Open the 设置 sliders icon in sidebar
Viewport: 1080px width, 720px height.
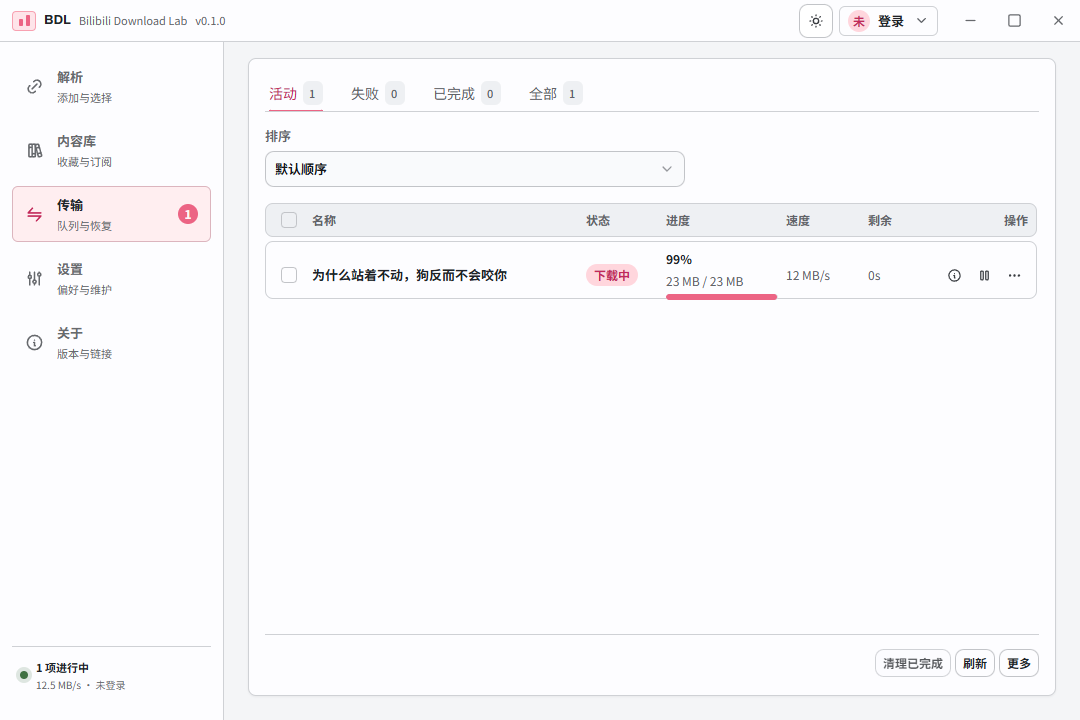click(x=34, y=278)
